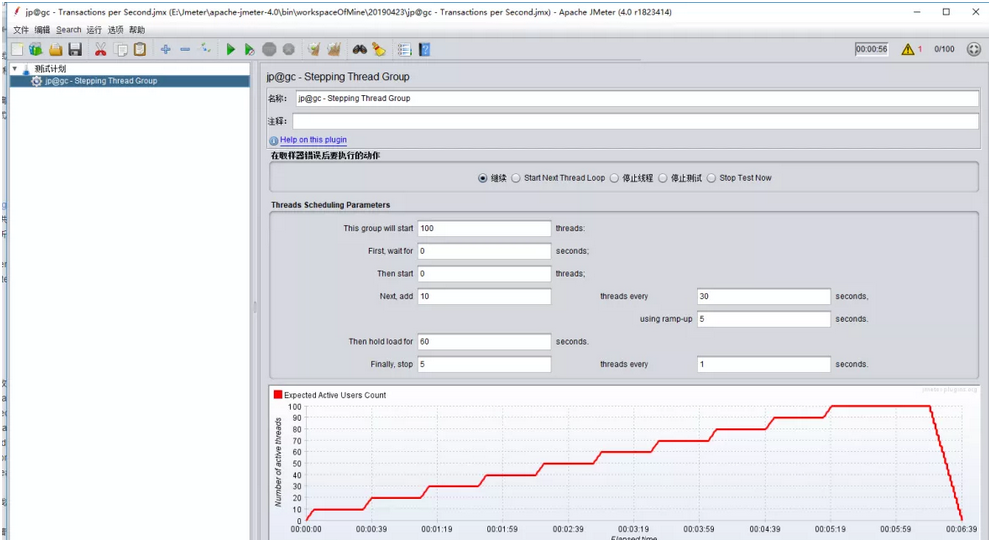This screenshot has height=540, width=989.
Task: Click the Then start threads field
Action: pyautogui.click(x=484, y=274)
